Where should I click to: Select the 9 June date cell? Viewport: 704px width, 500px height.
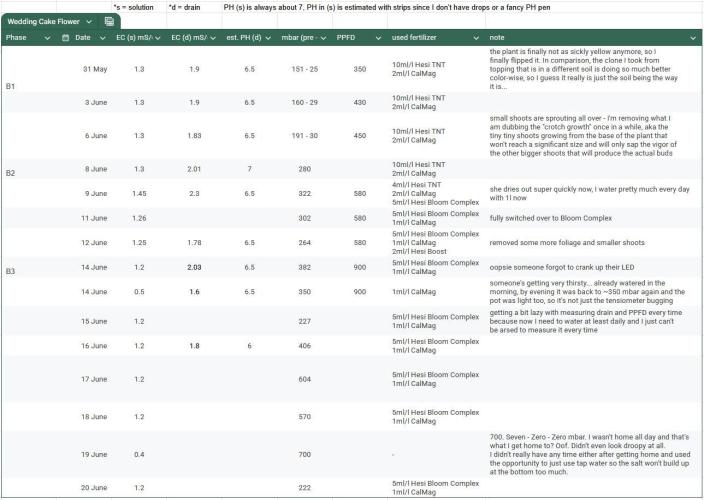point(96,193)
